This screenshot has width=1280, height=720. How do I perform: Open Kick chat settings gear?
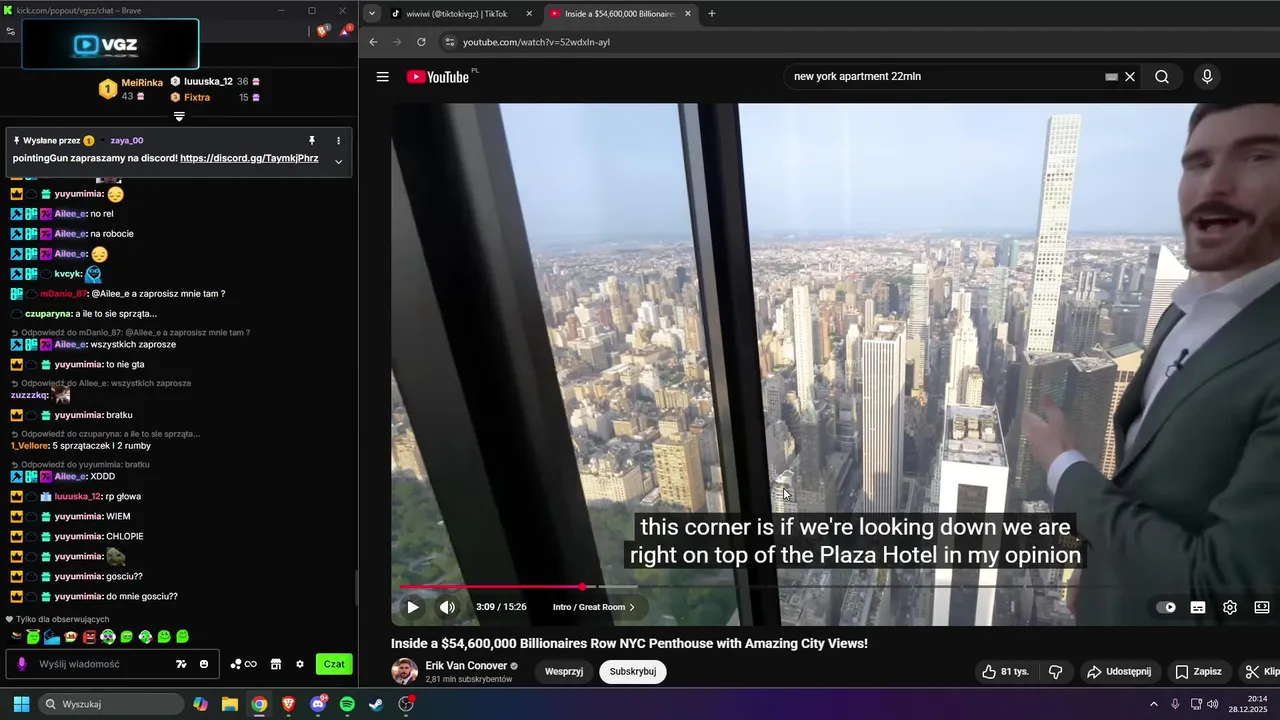299,664
